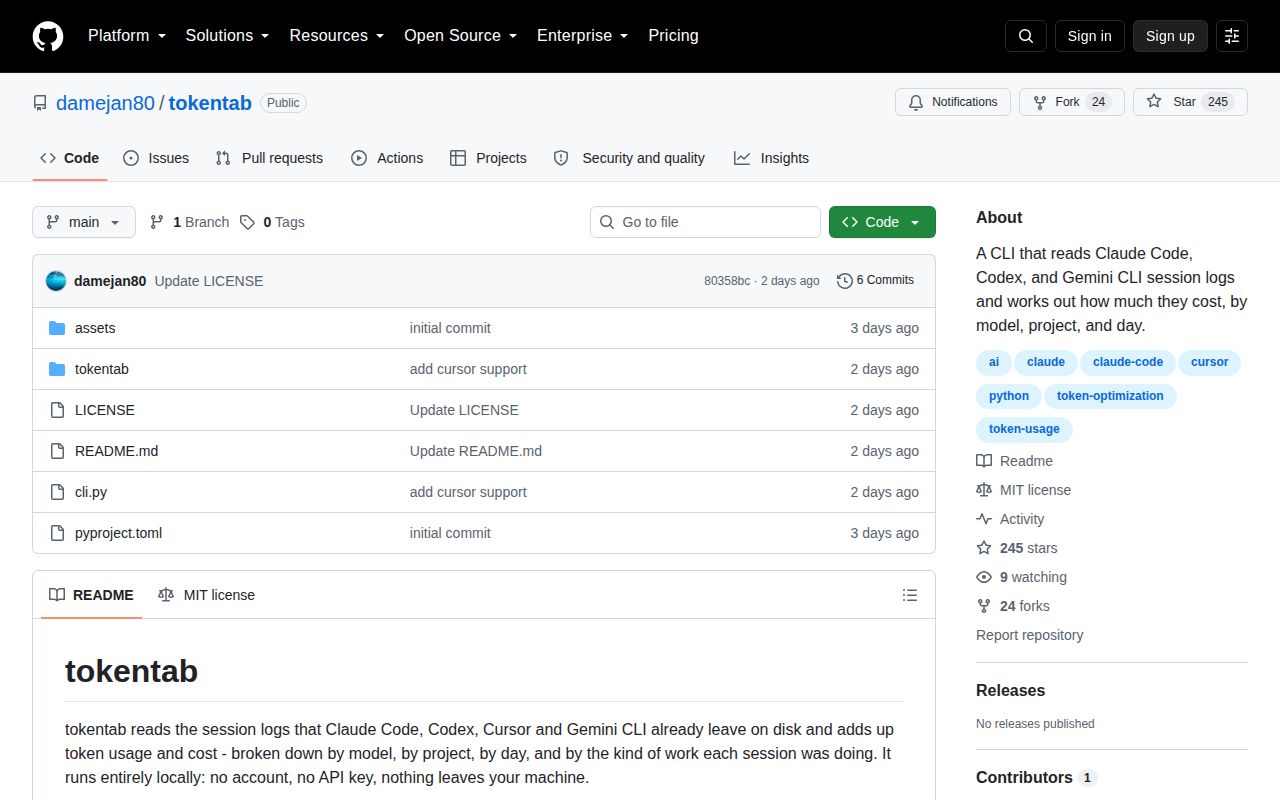Click Report repository link
The image size is (1280, 800).
click(x=1029, y=635)
